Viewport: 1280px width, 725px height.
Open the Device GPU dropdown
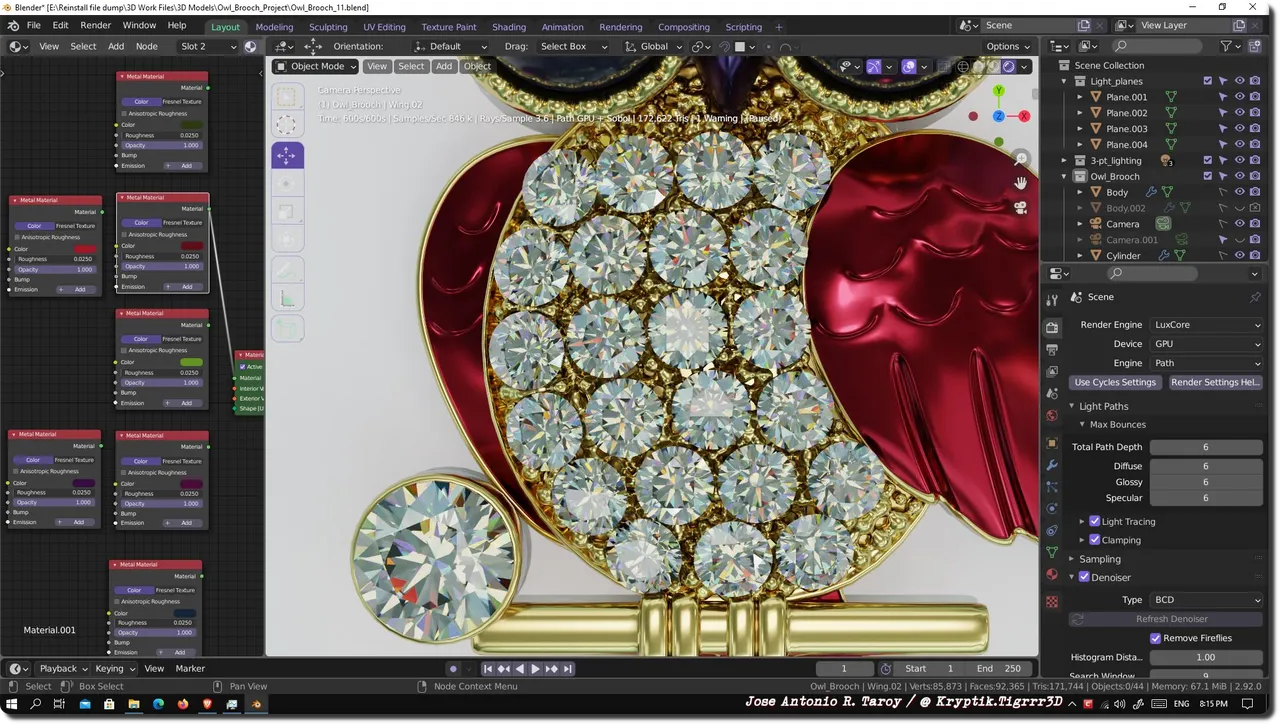(x=1206, y=344)
